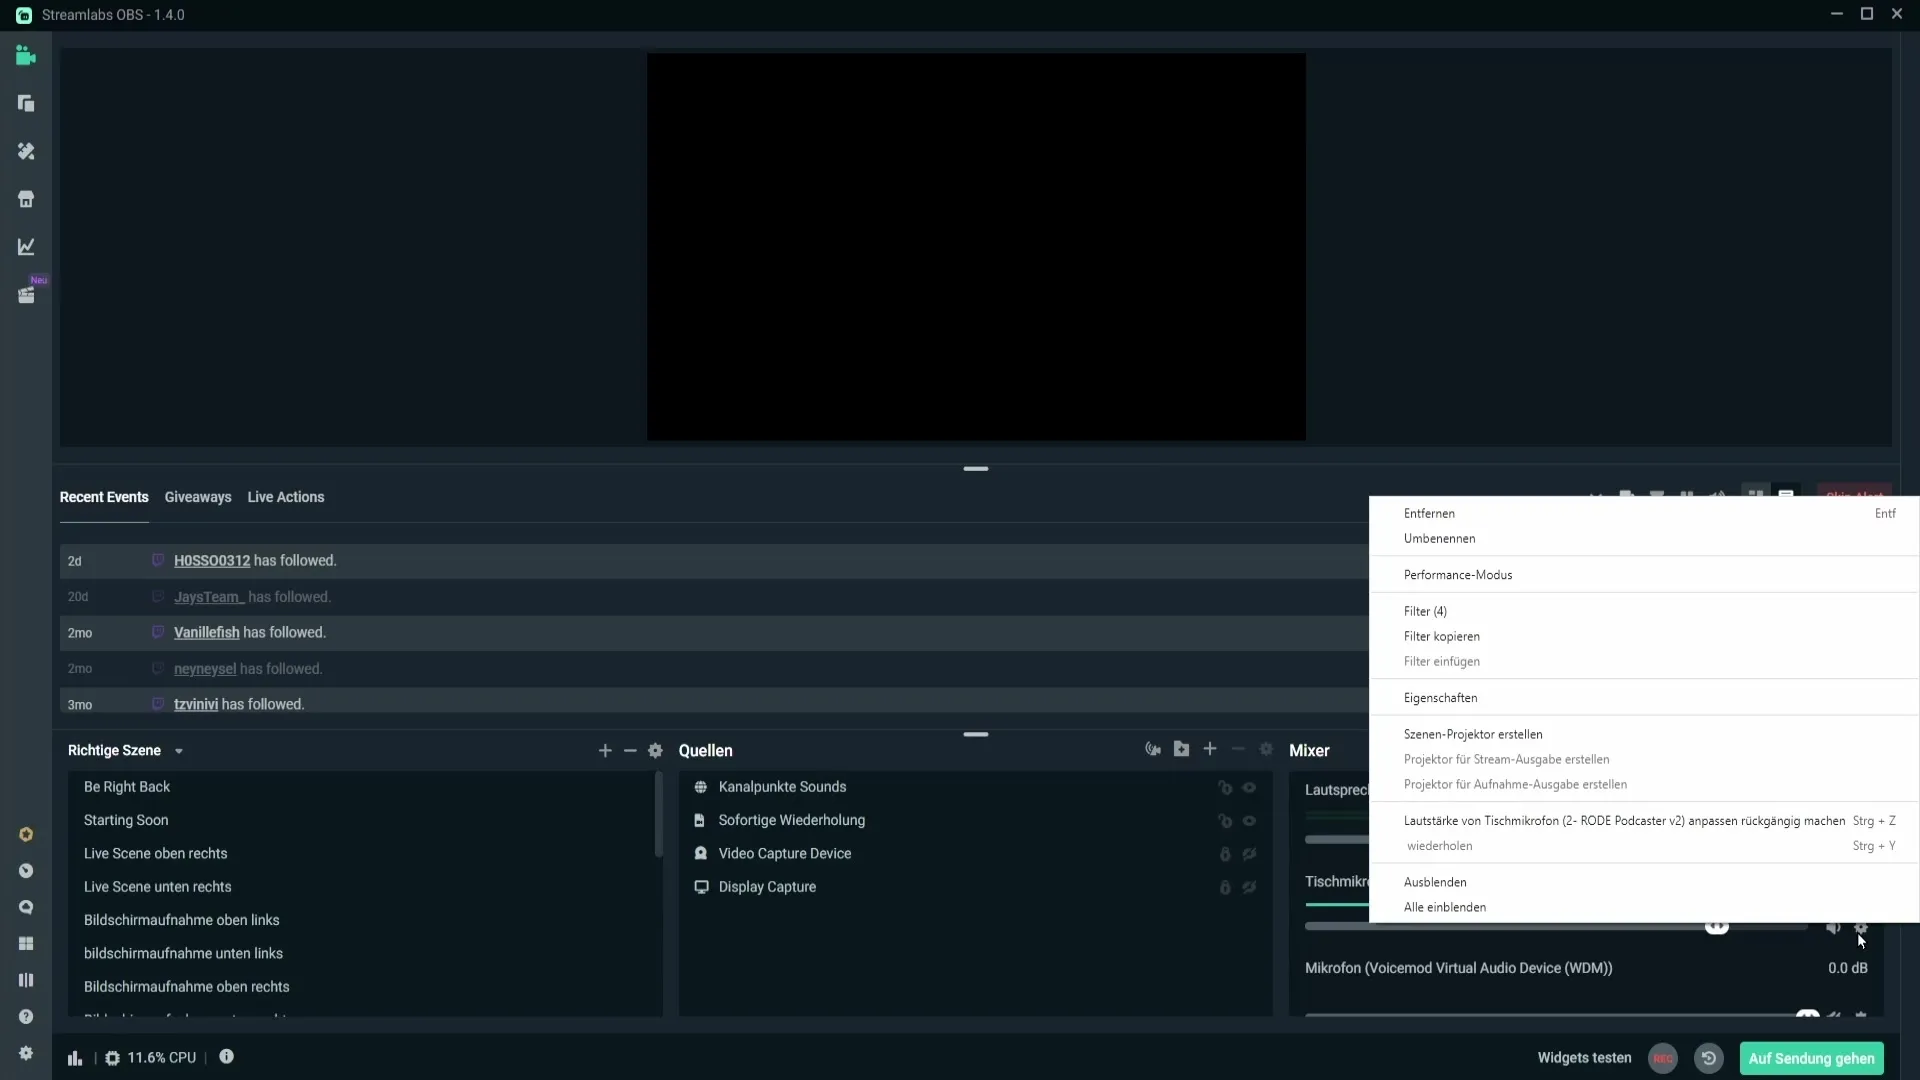Switch to the Recent Events tab
The width and height of the screenshot is (1920, 1080).
pos(104,497)
